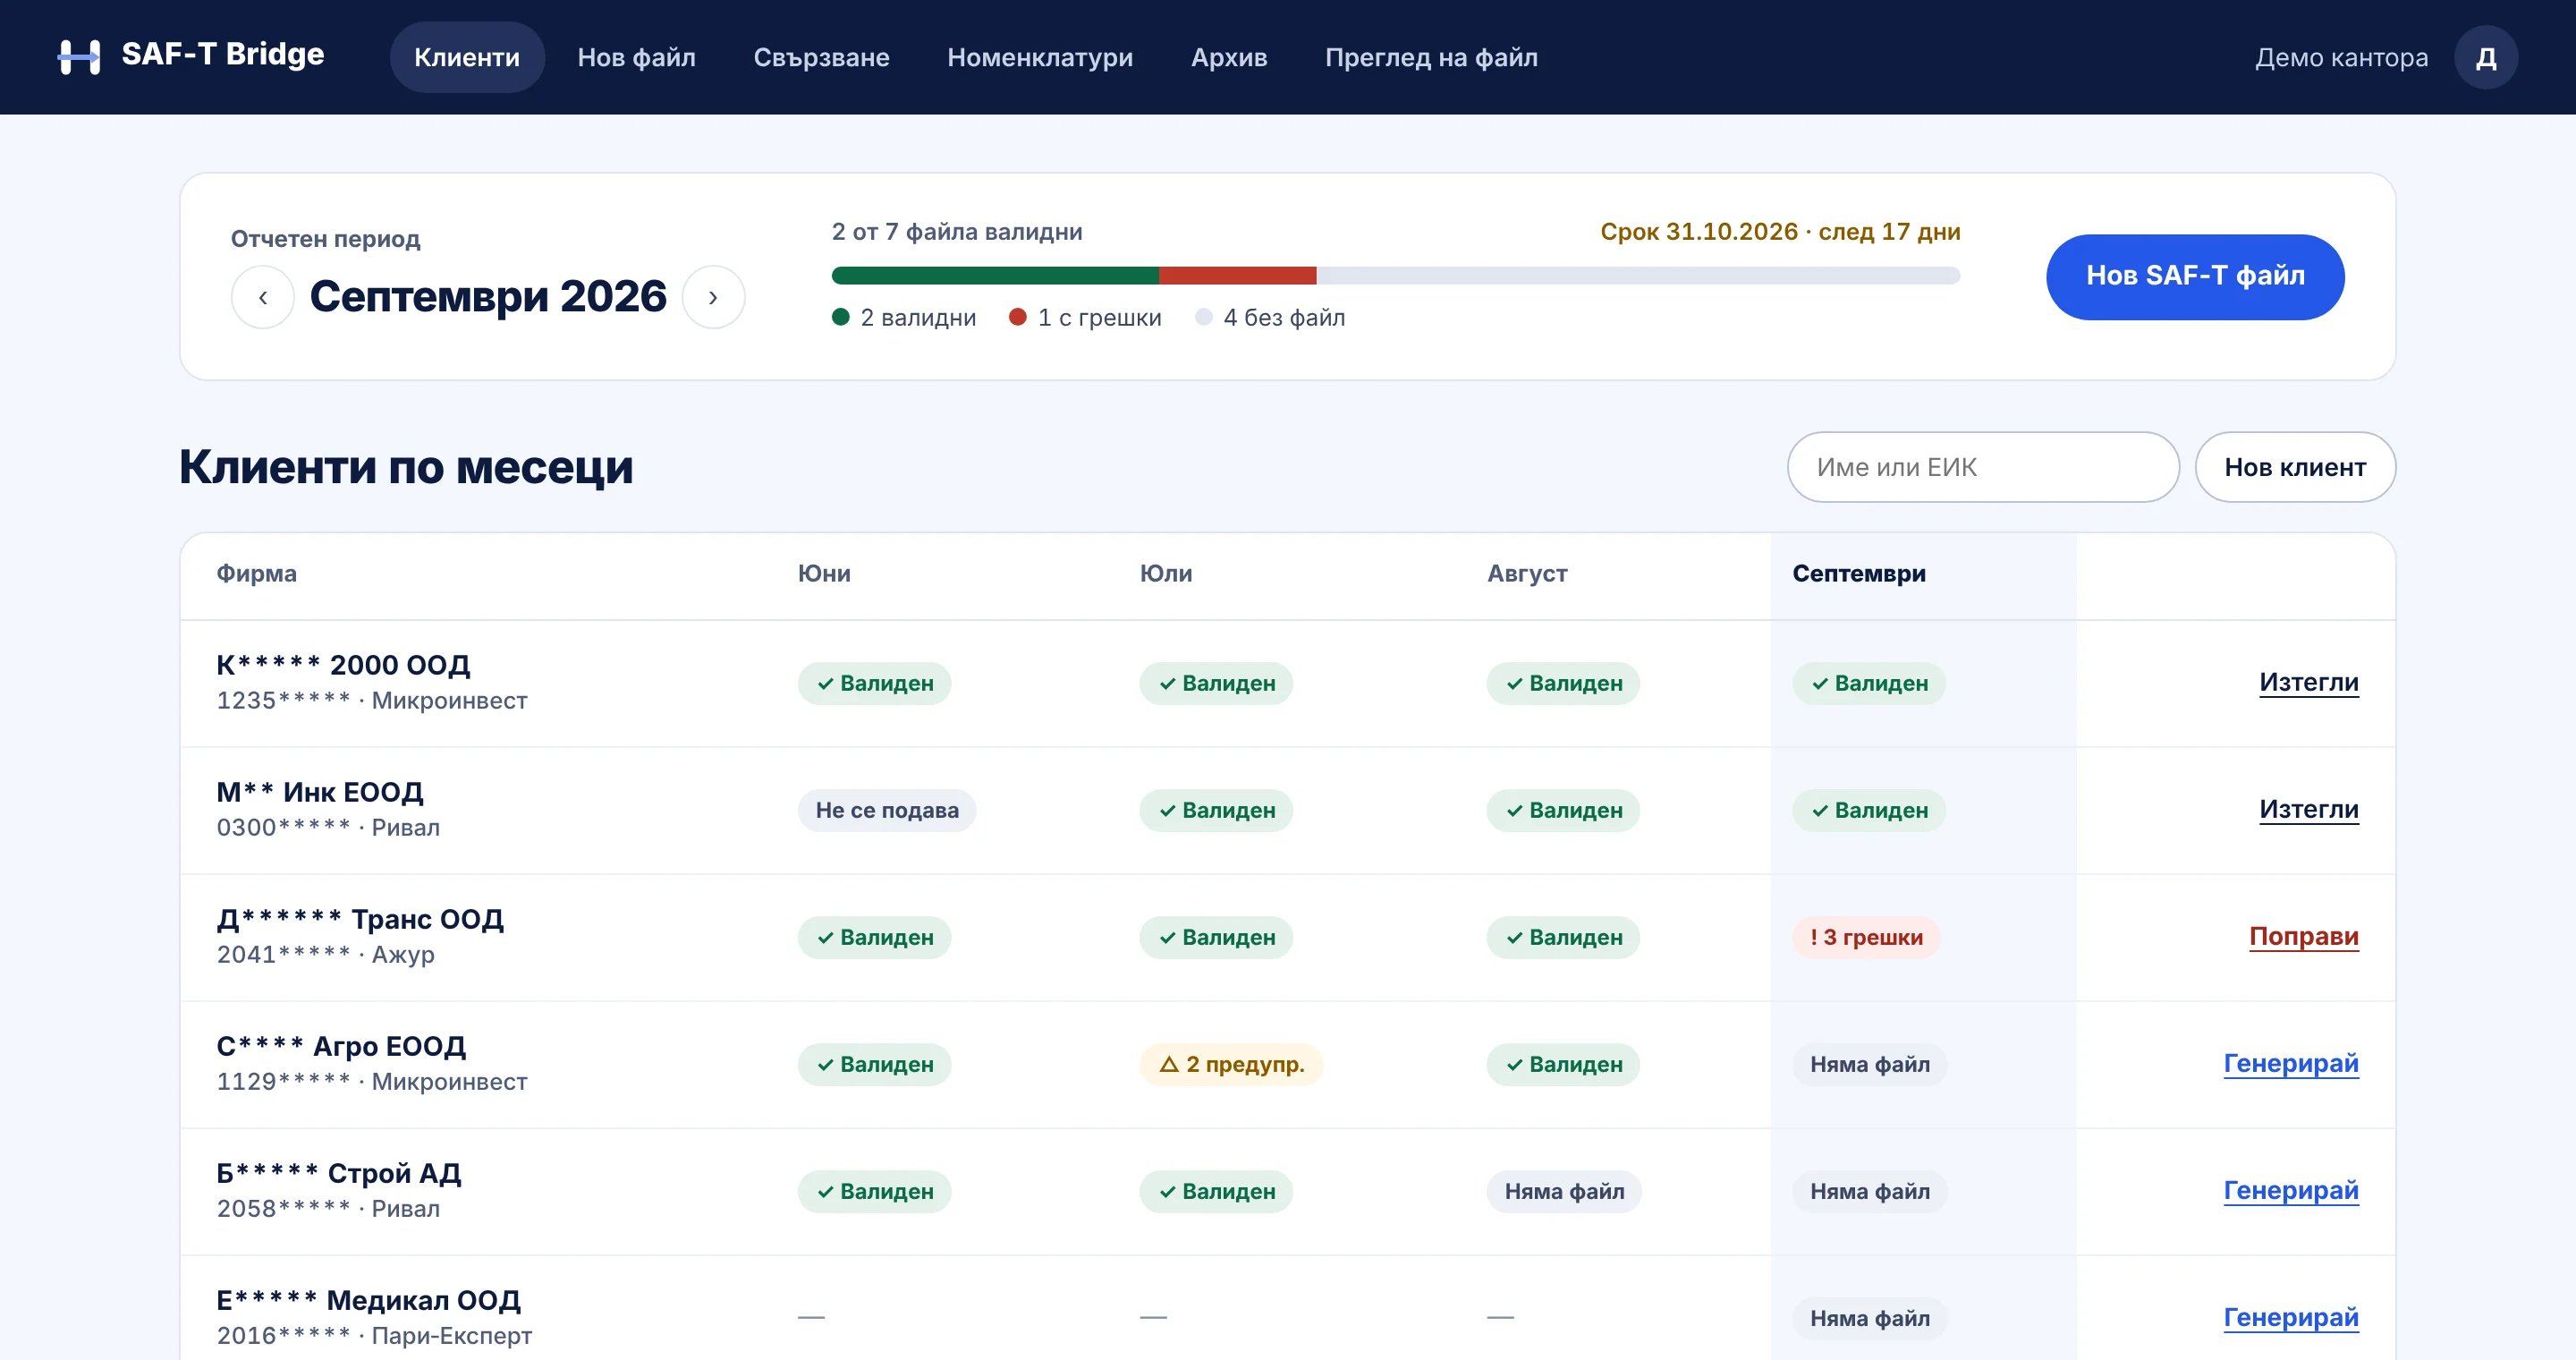The width and height of the screenshot is (2576, 1360).
Task: Click Изтегли for М** Инк ЕООД
Action: pos(2308,809)
